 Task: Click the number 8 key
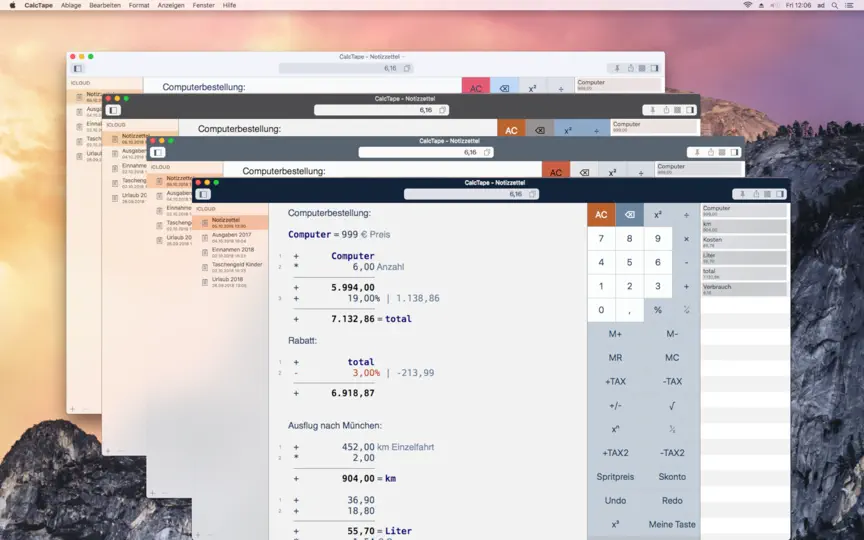pyautogui.click(x=629, y=239)
